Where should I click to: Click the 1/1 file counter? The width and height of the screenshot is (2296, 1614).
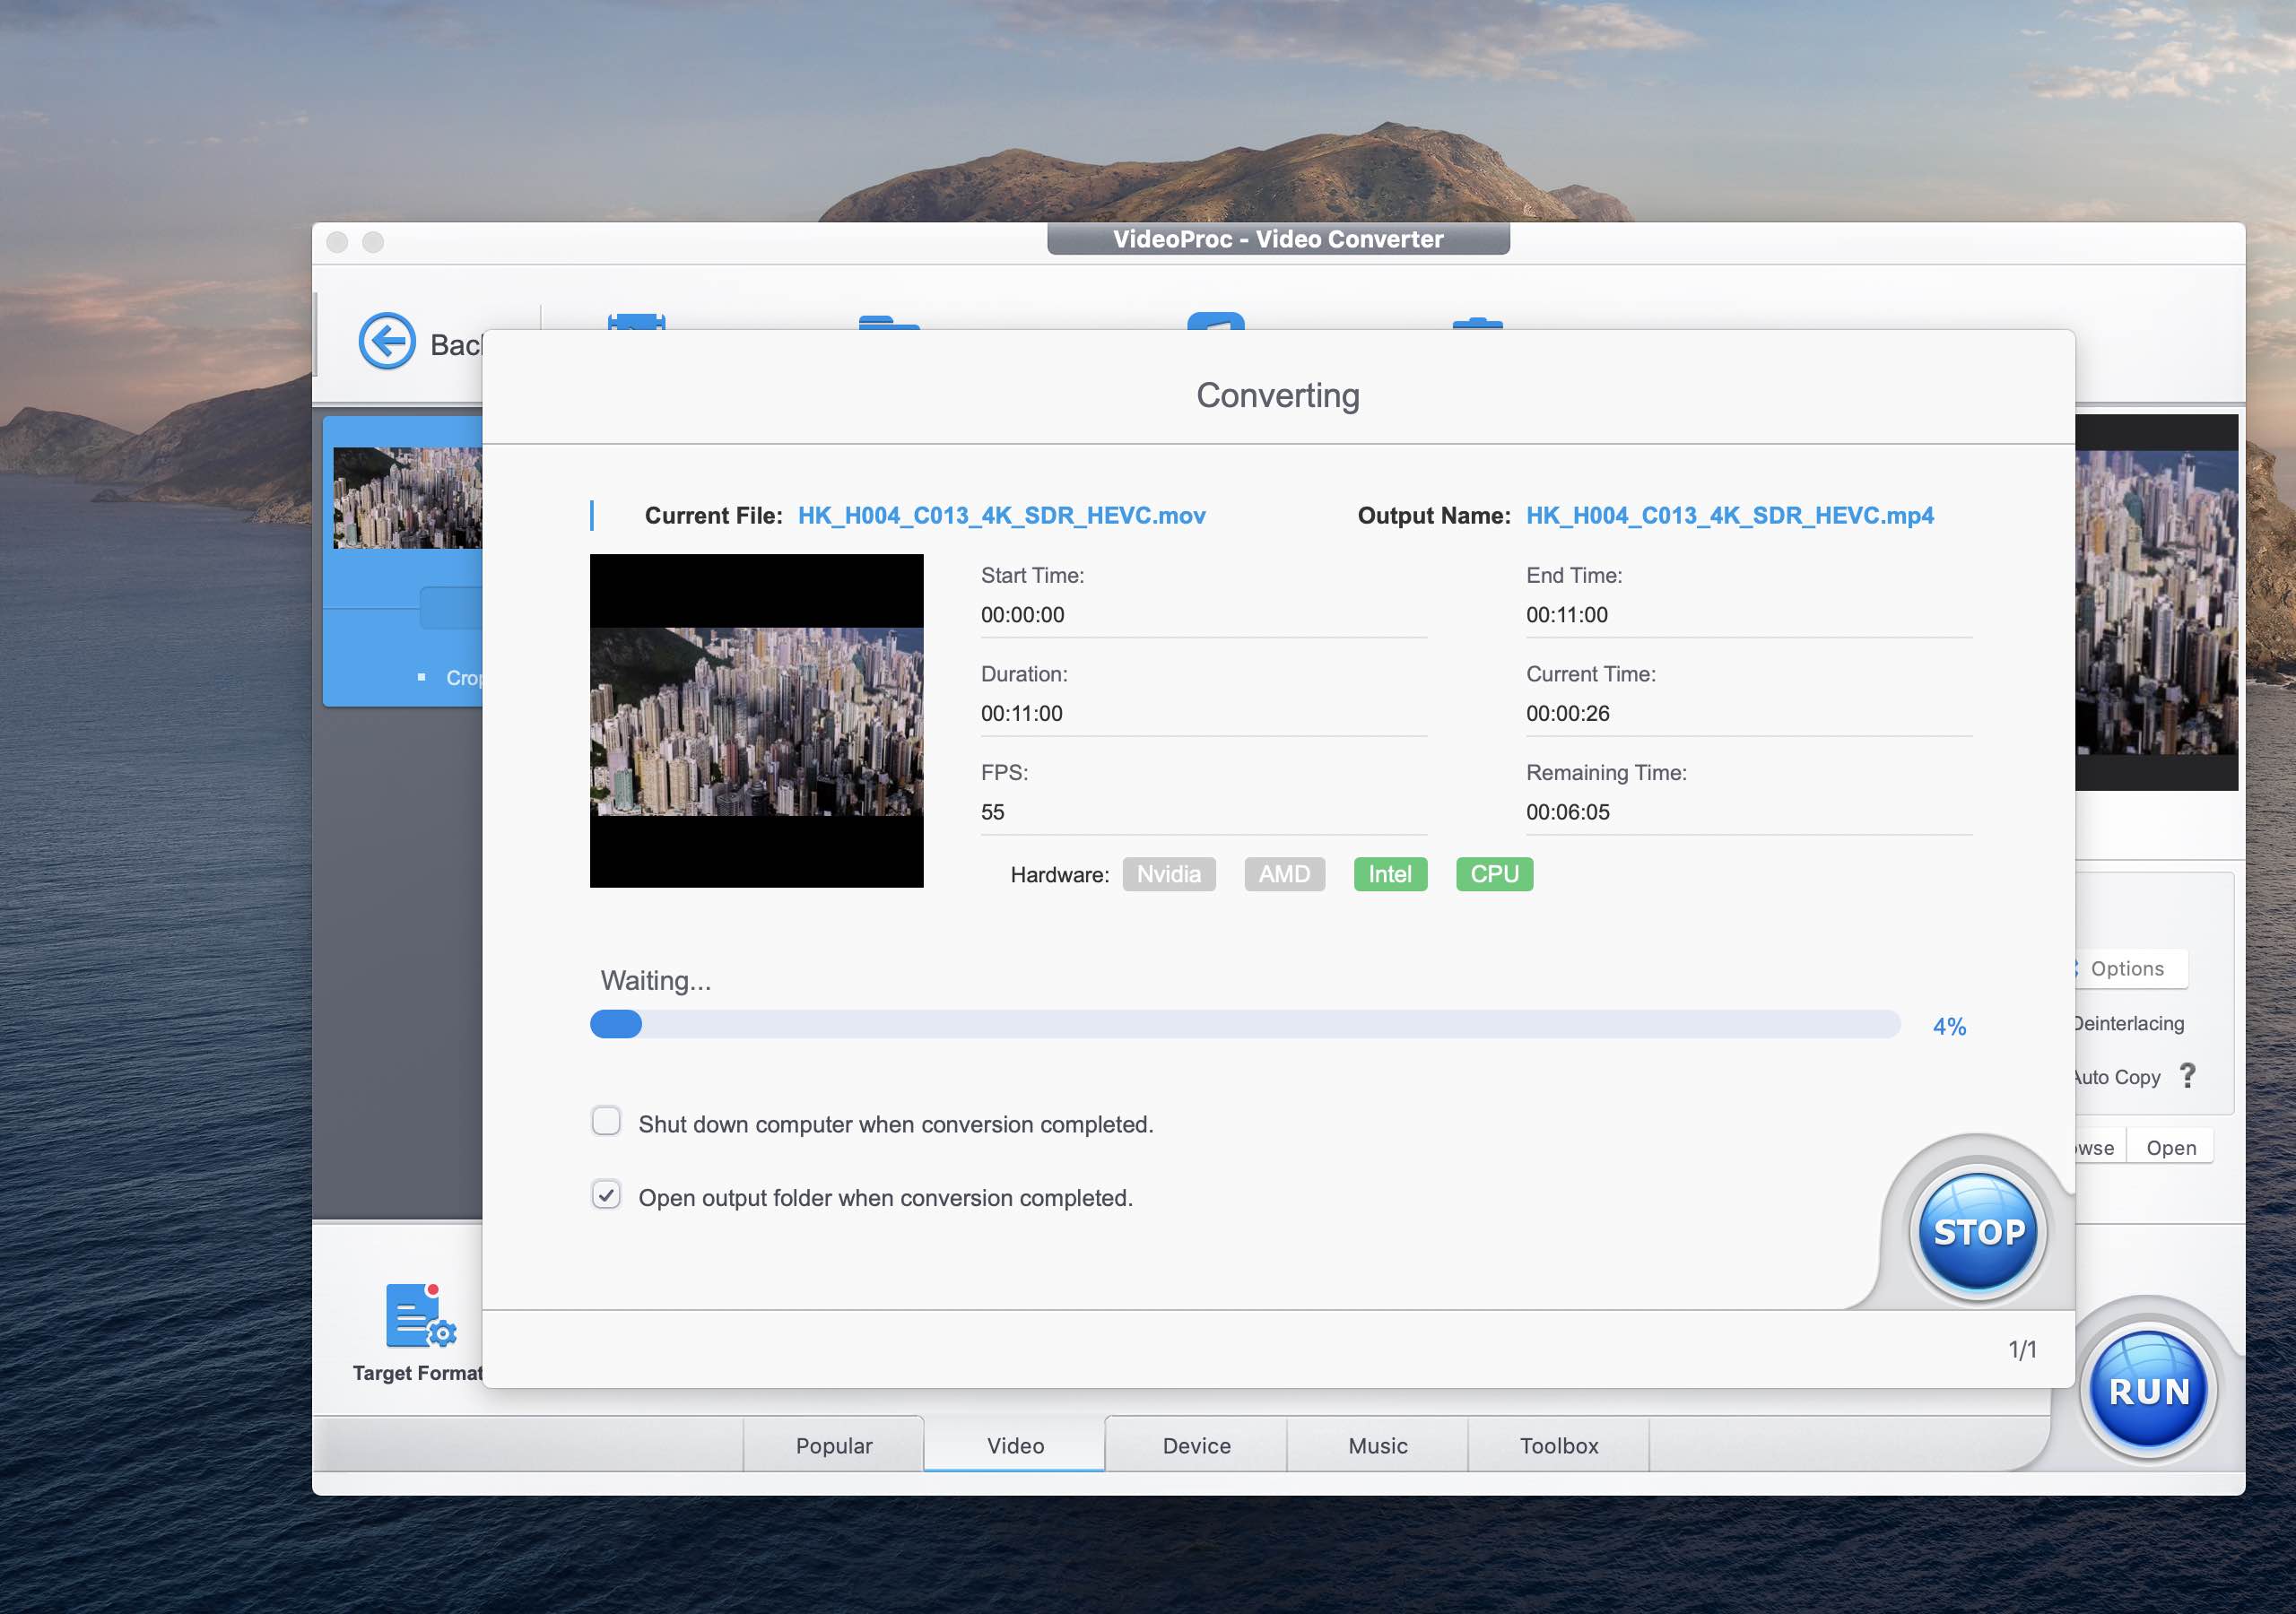(x=2022, y=1349)
